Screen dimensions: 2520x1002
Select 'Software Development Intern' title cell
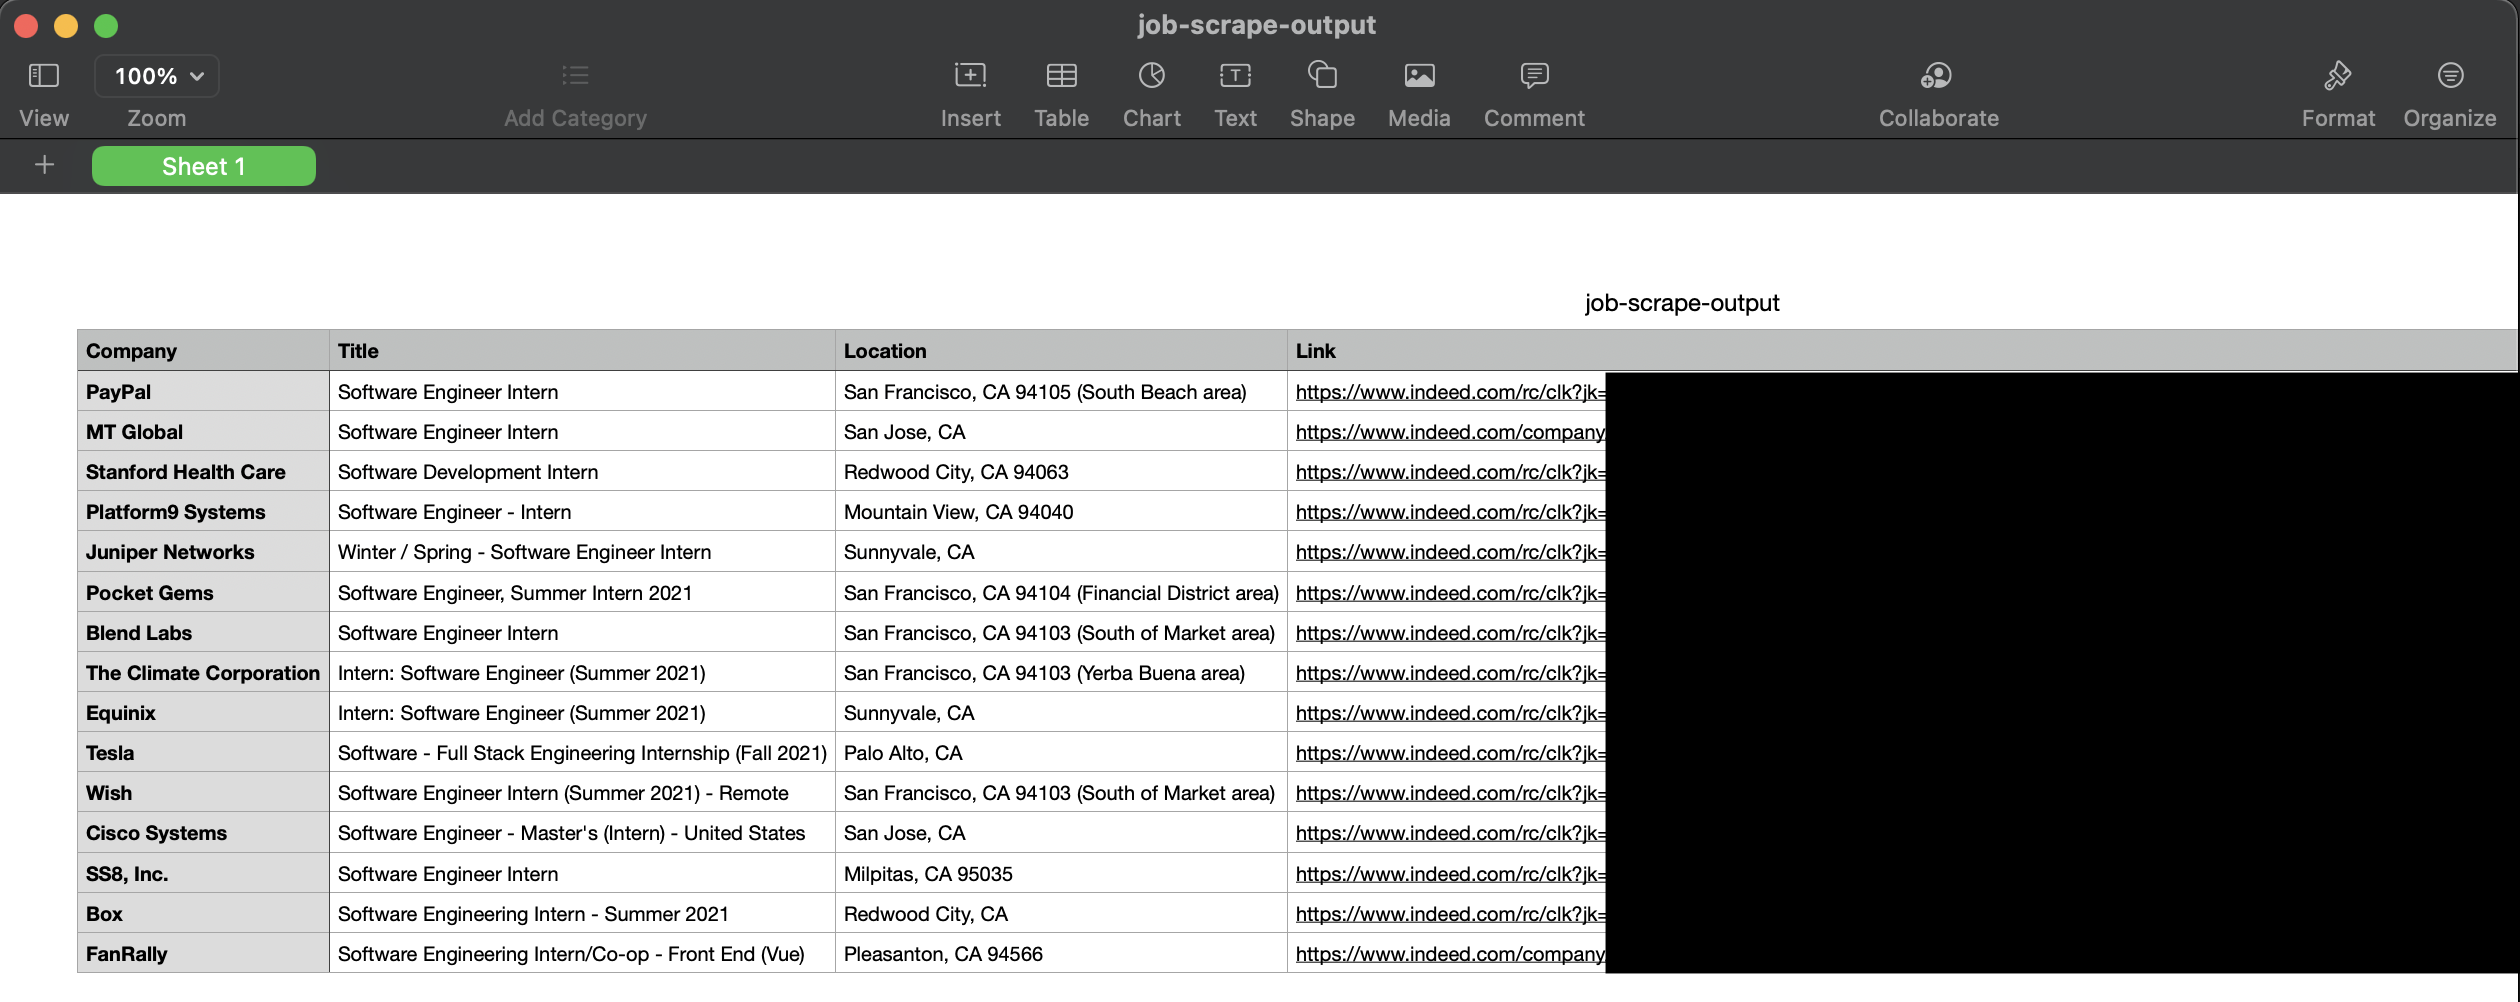click(582, 472)
